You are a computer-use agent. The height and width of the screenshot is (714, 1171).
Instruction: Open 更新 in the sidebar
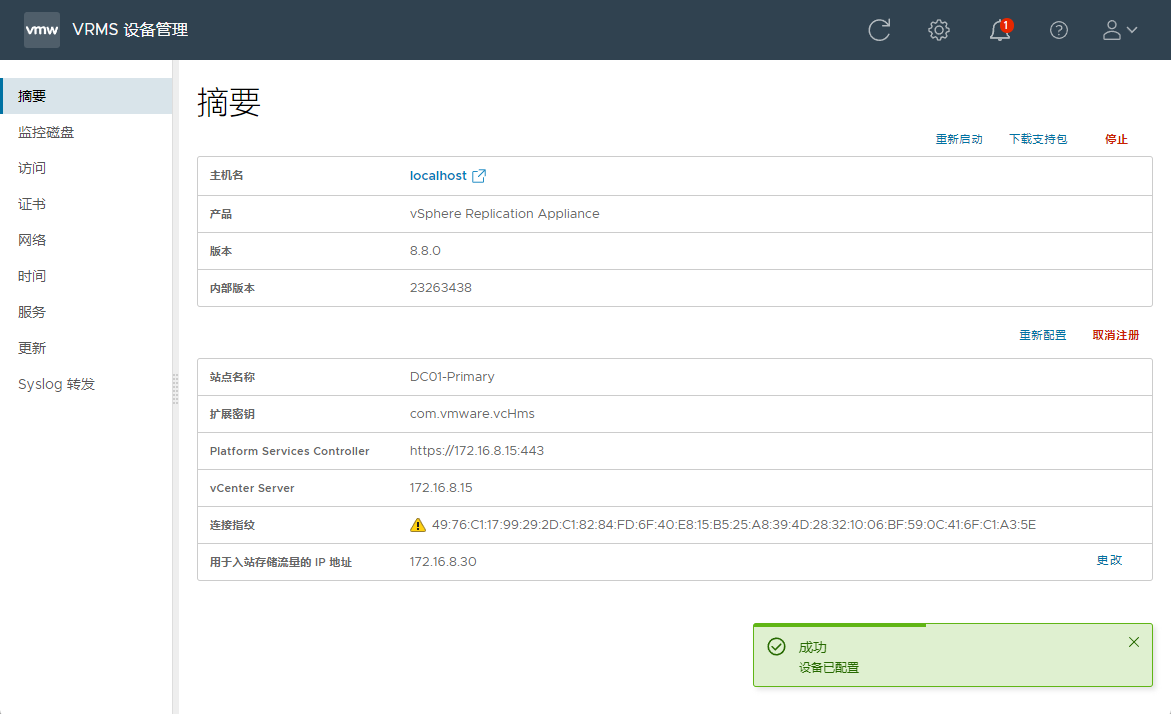click(x=87, y=348)
